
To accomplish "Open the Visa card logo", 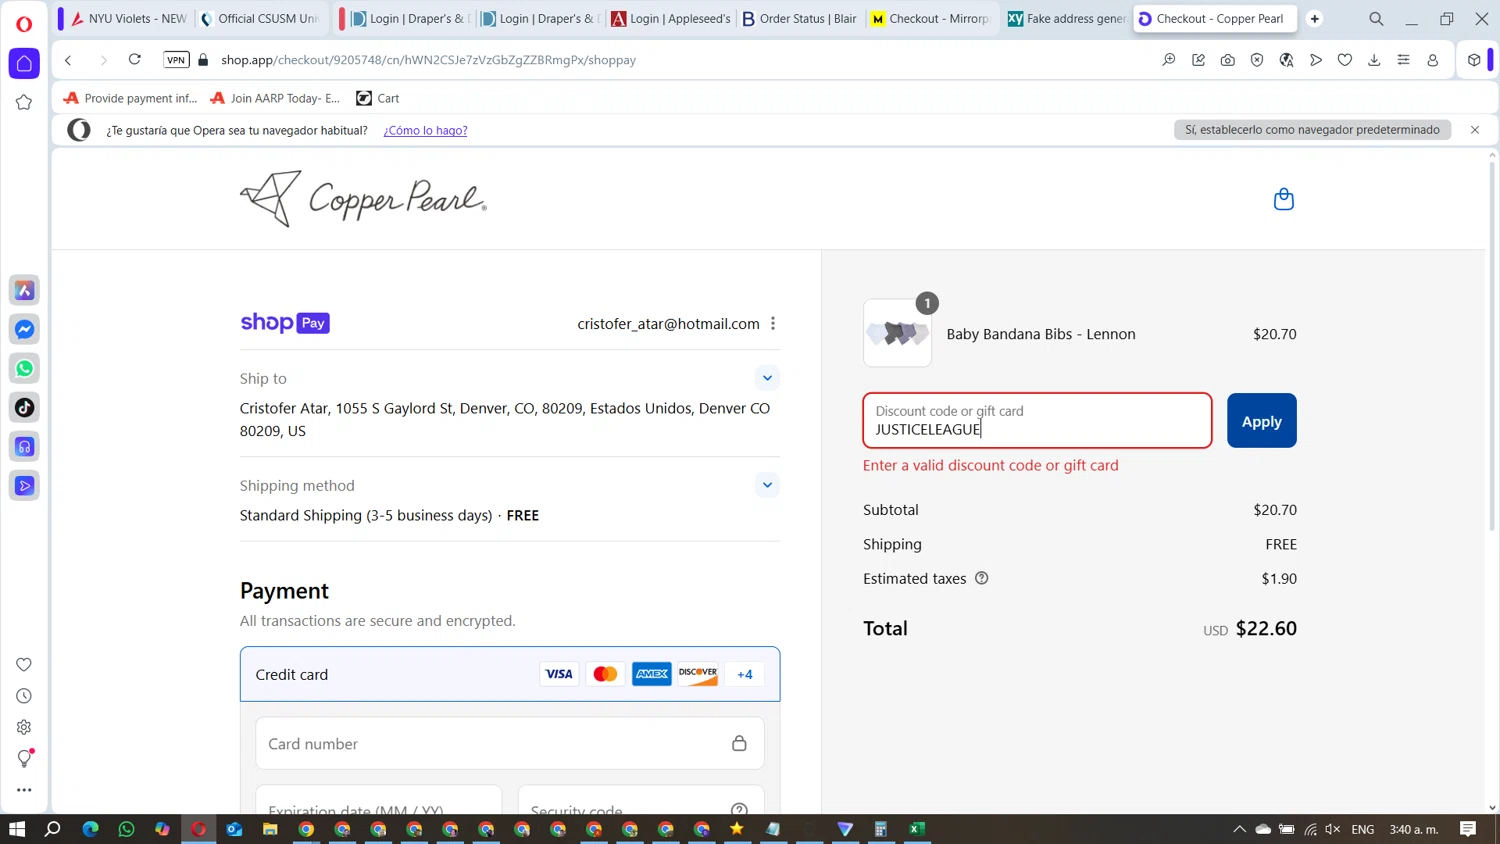I will tap(559, 674).
